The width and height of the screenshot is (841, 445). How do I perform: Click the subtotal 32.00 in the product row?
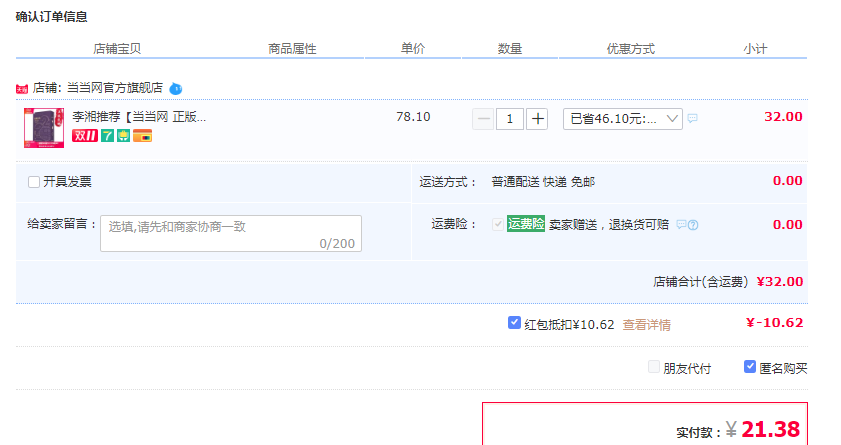[x=783, y=117]
